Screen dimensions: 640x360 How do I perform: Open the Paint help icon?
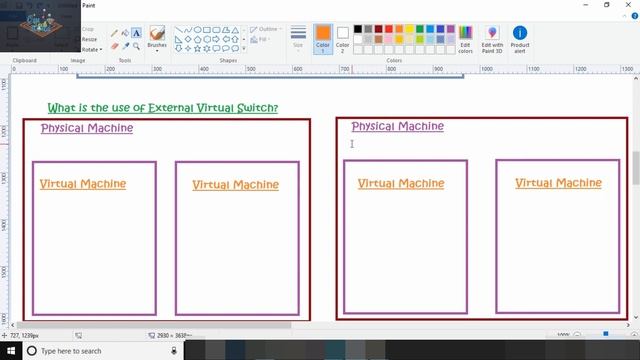point(635,16)
